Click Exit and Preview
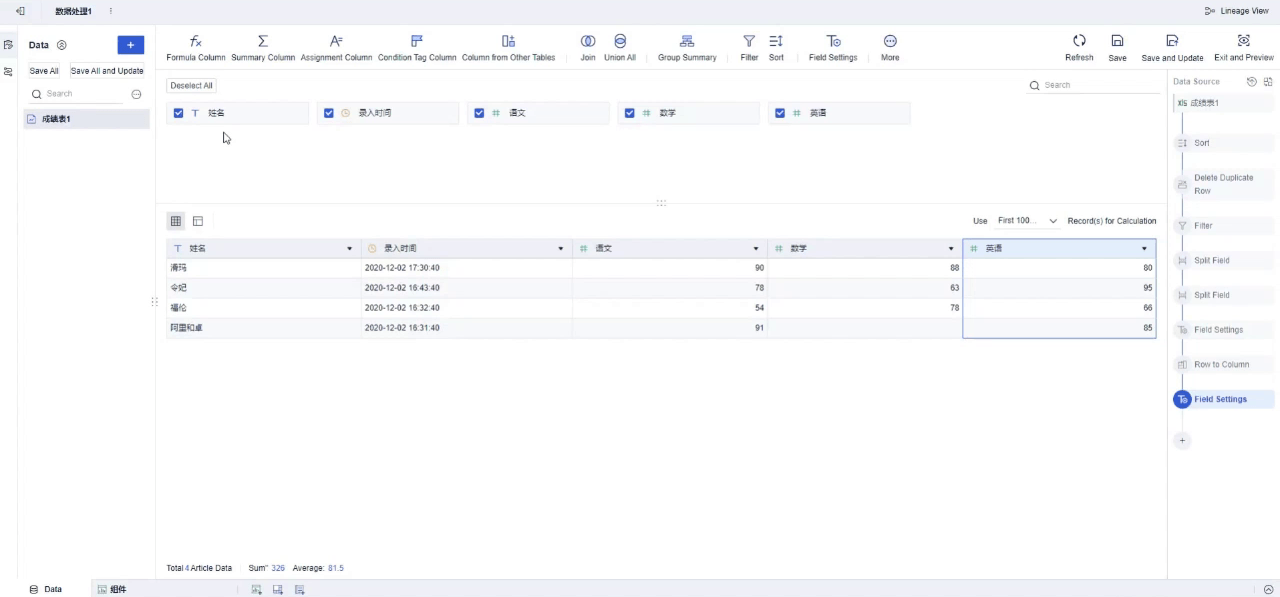The width and height of the screenshot is (1280, 597). pos(1244,48)
